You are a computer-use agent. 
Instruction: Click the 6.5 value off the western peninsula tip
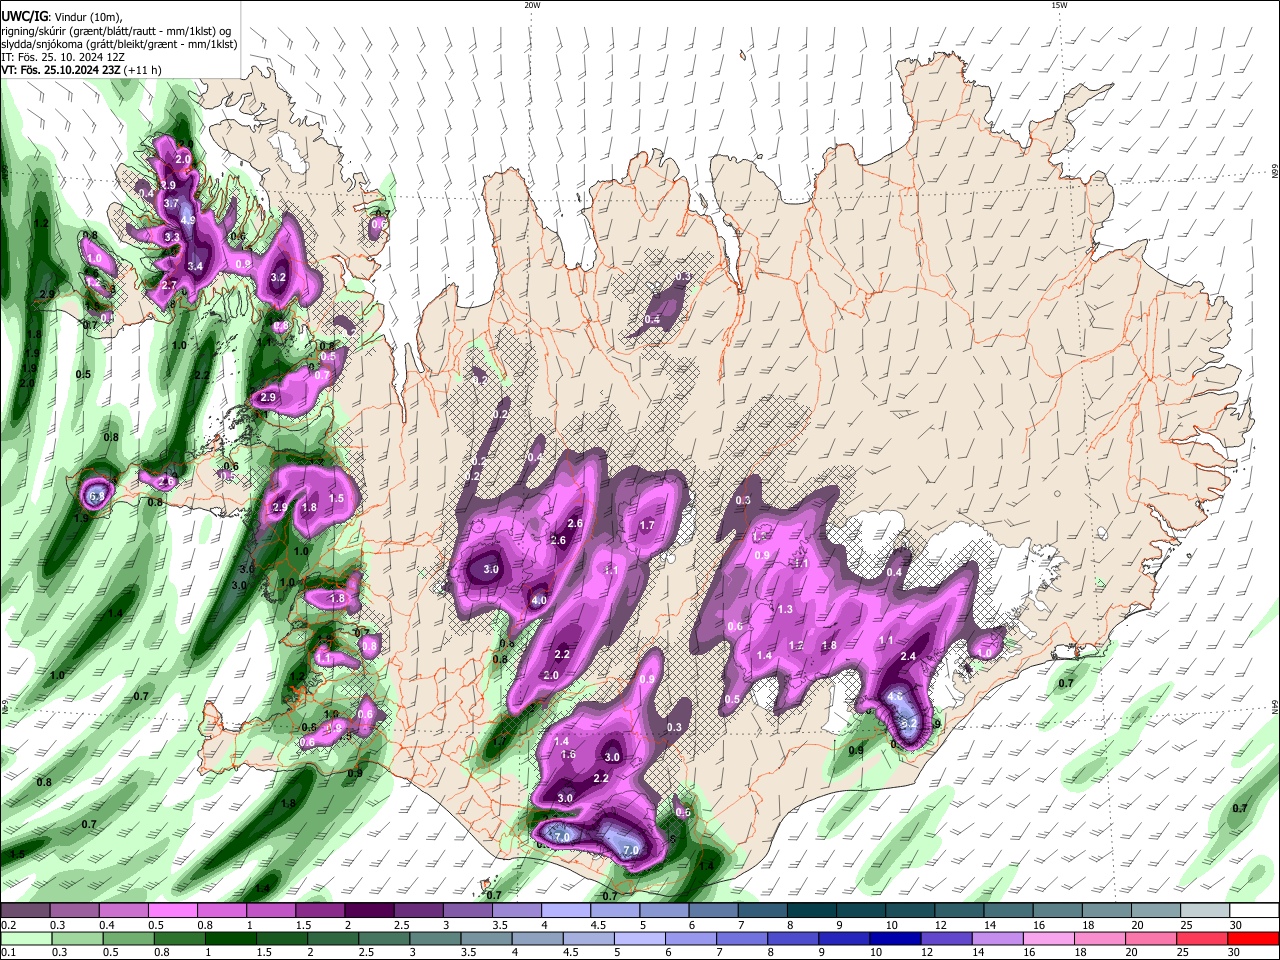pos(97,496)
